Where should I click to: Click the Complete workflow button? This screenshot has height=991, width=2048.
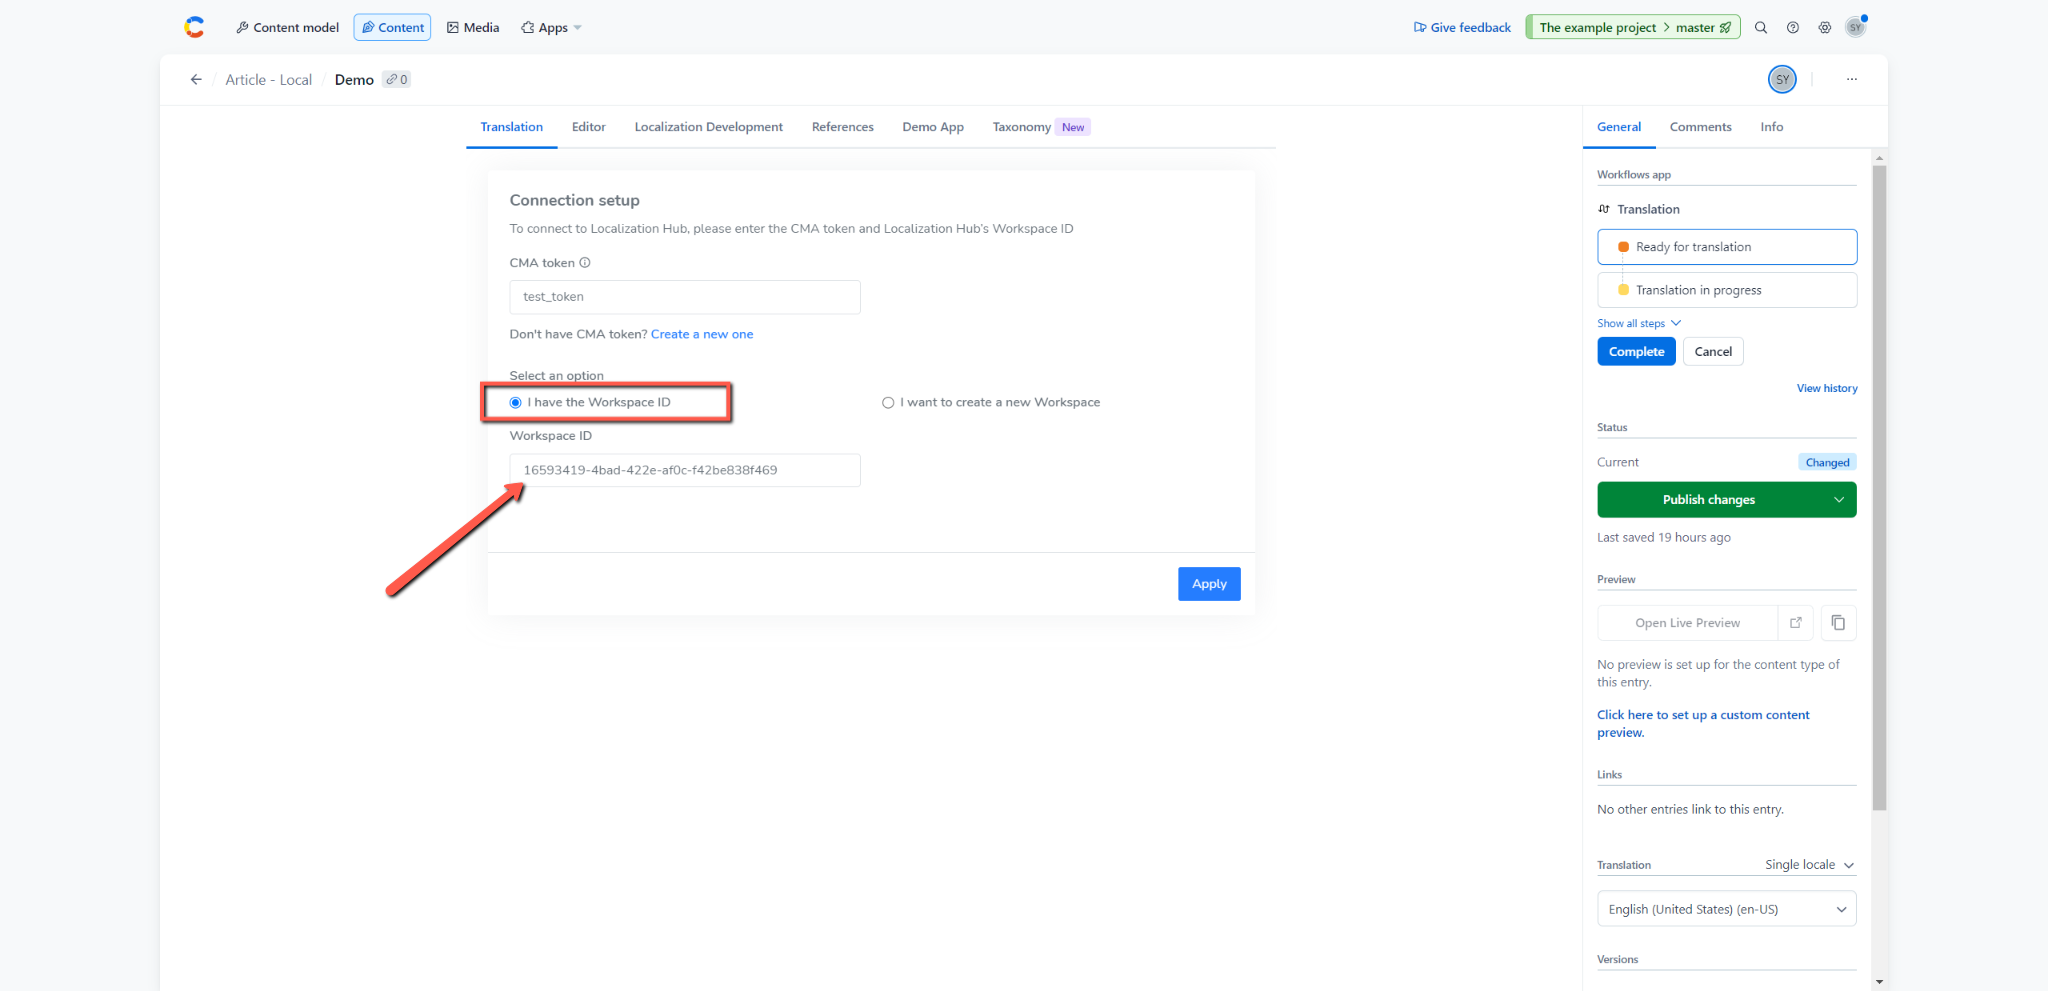(1636, 352)
